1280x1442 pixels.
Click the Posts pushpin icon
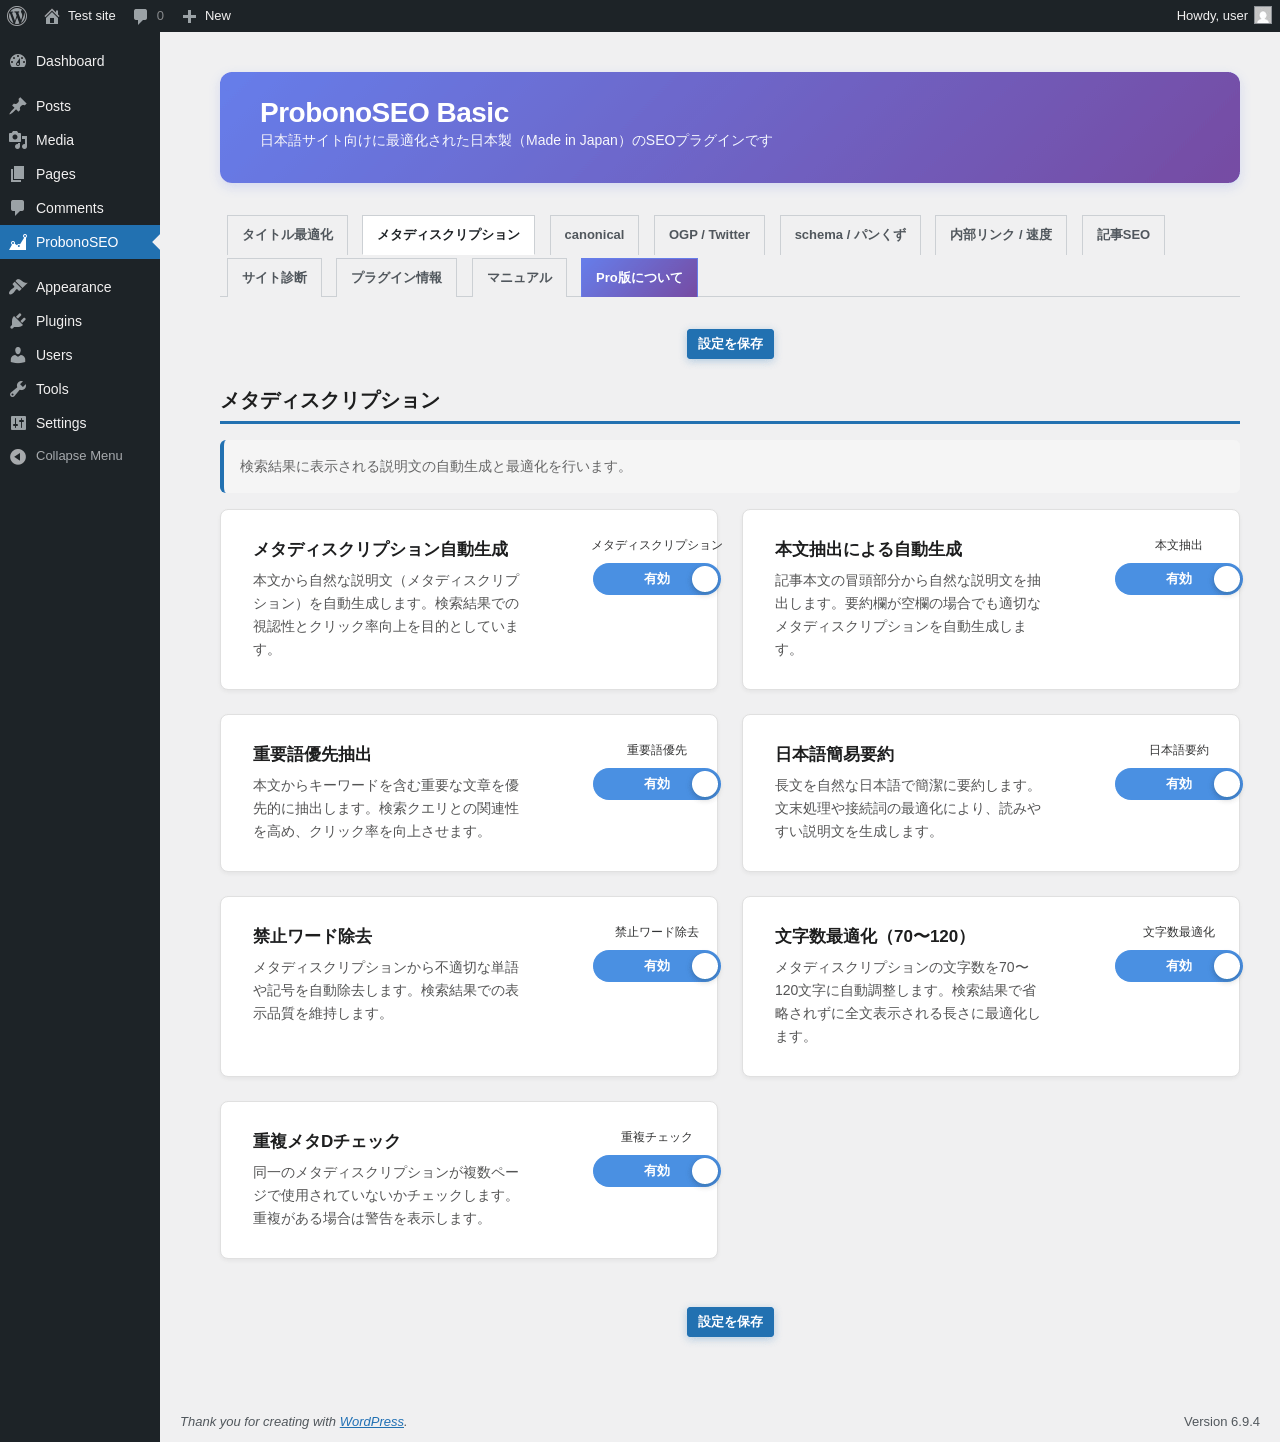click(x=18, y=106)
